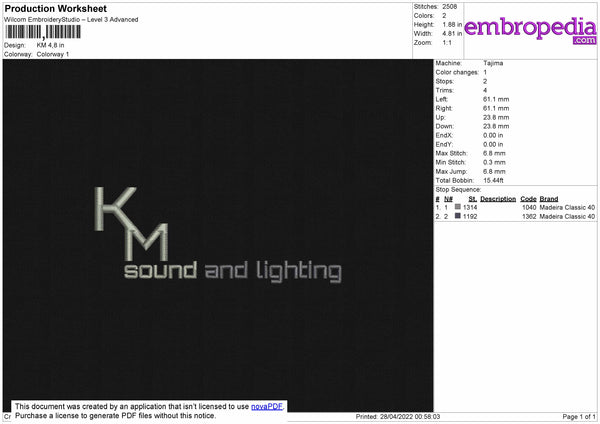
Task: Click the Trims value 4
Action: click(x=485, y=91)
